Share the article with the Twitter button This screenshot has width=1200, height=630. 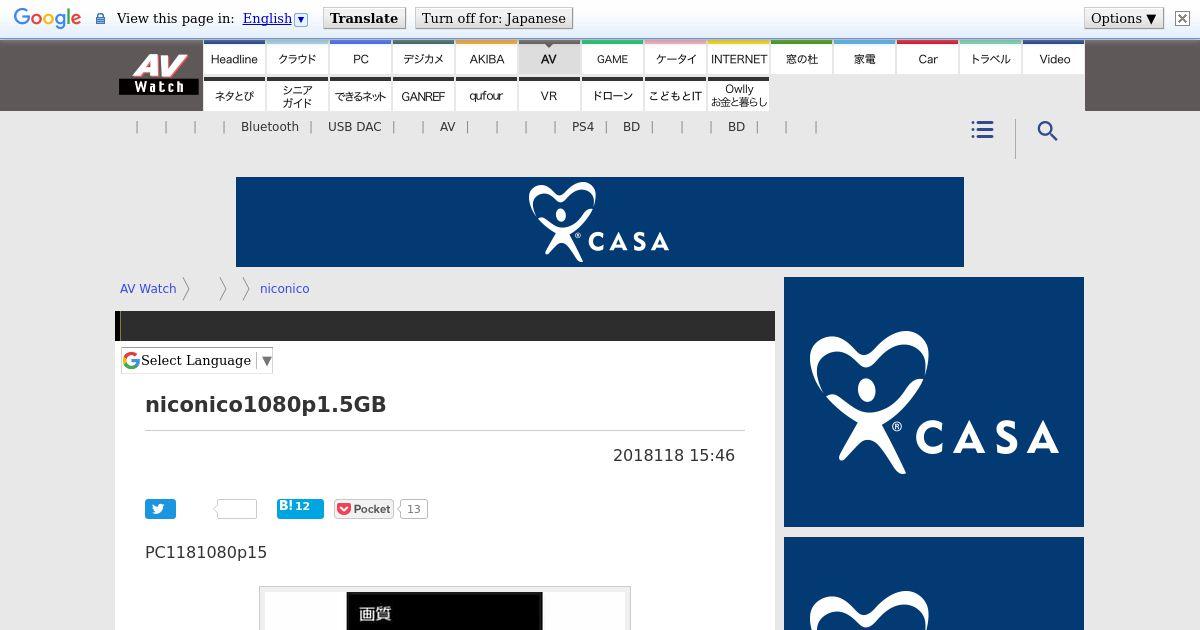click(160, 509)
